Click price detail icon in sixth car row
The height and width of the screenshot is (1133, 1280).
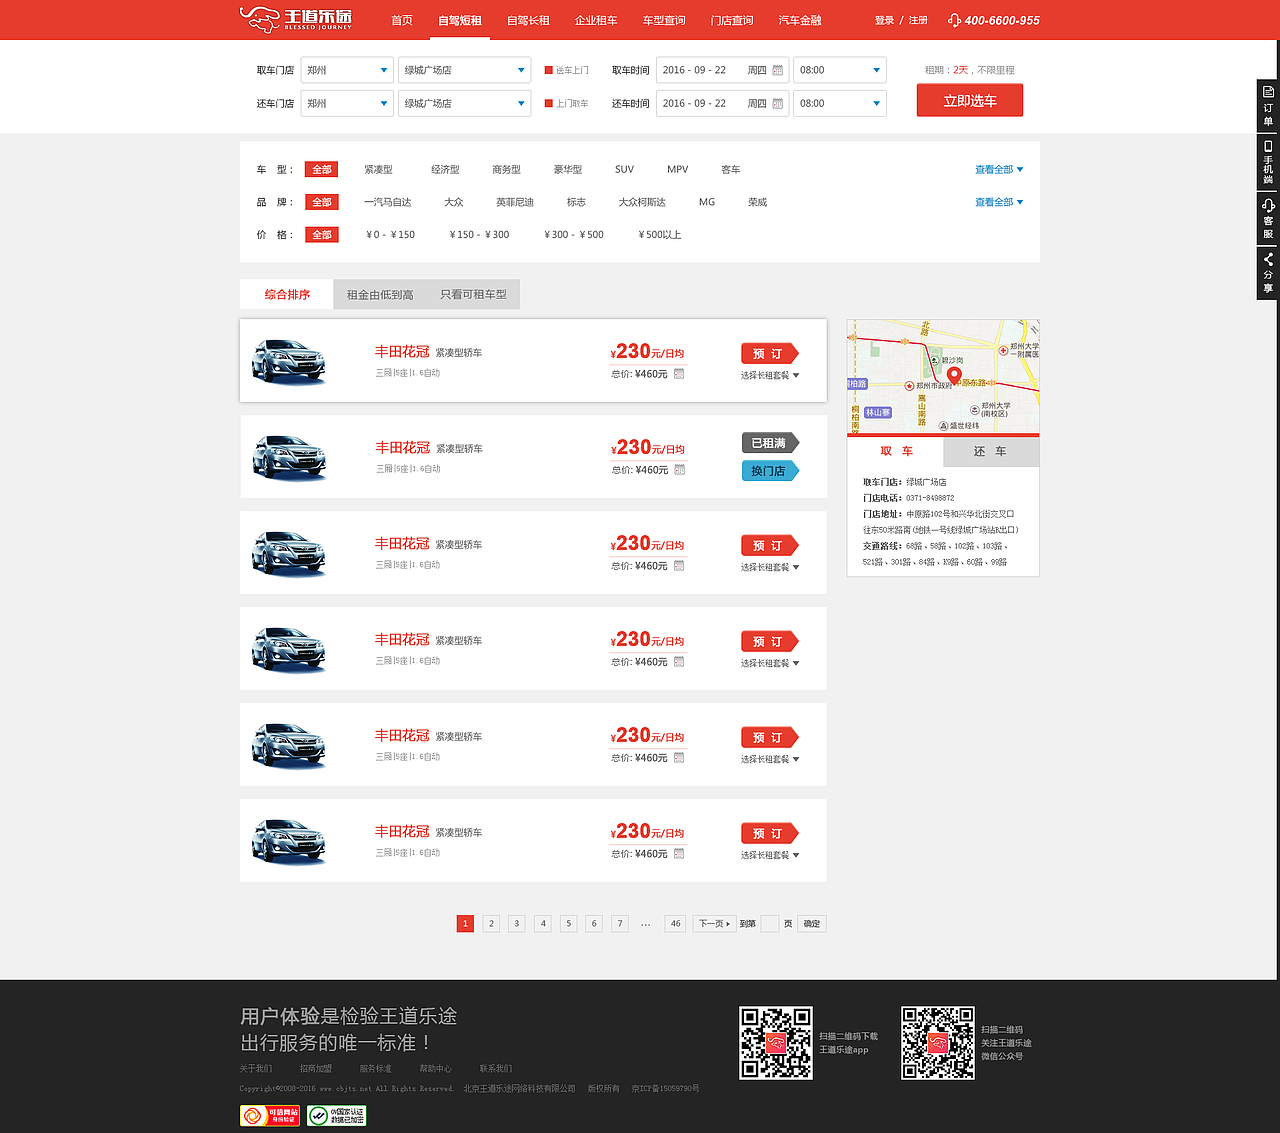tap(679, 854)
